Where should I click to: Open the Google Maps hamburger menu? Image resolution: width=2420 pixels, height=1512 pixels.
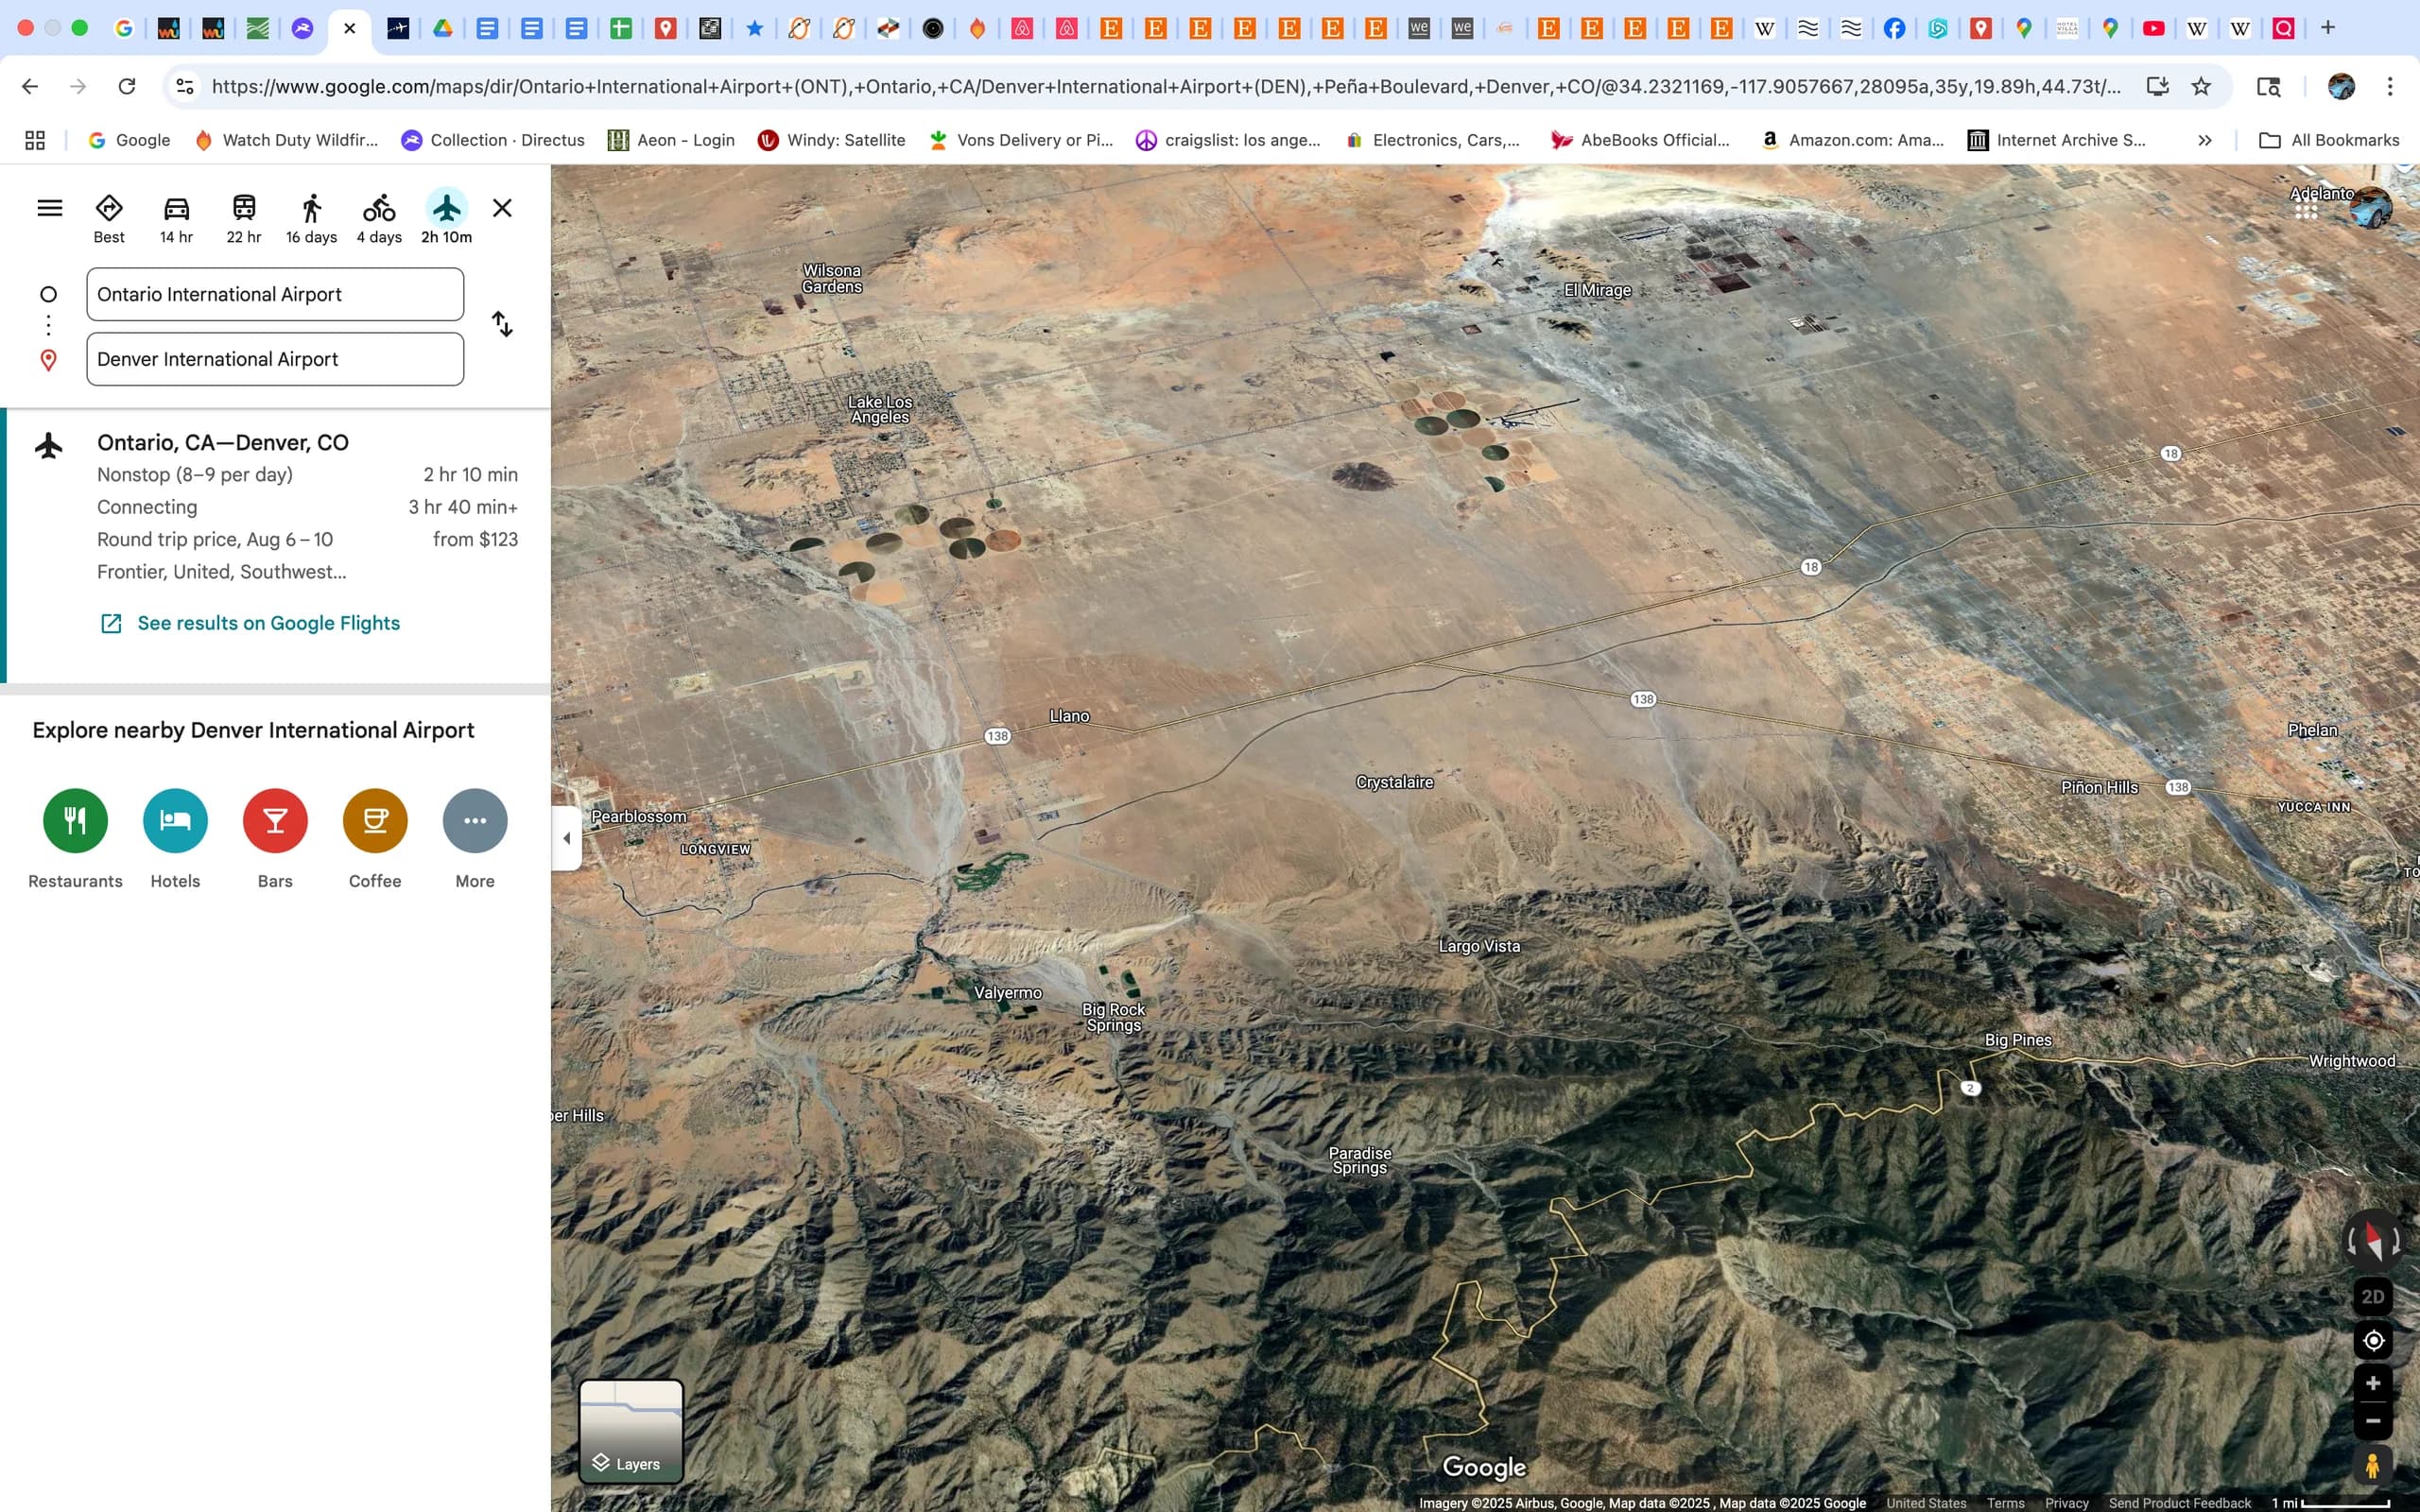point(50,208)
